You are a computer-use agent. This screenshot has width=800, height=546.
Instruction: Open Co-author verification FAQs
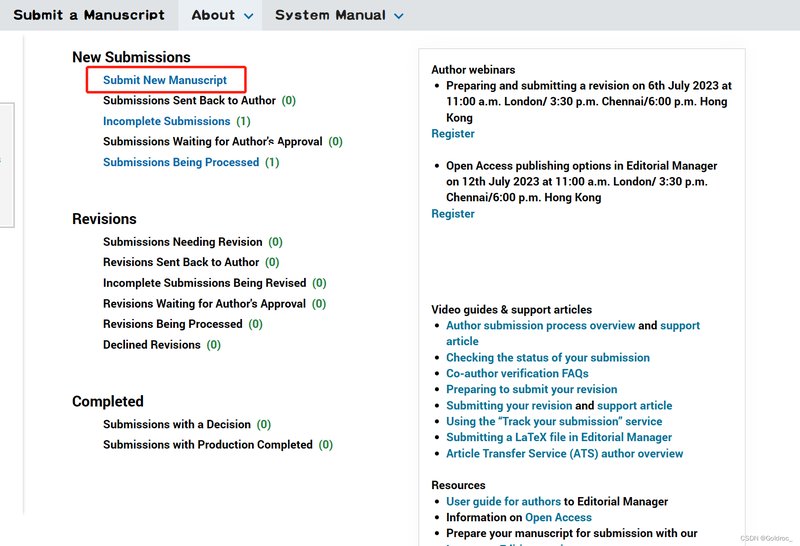tap(517, 374)
